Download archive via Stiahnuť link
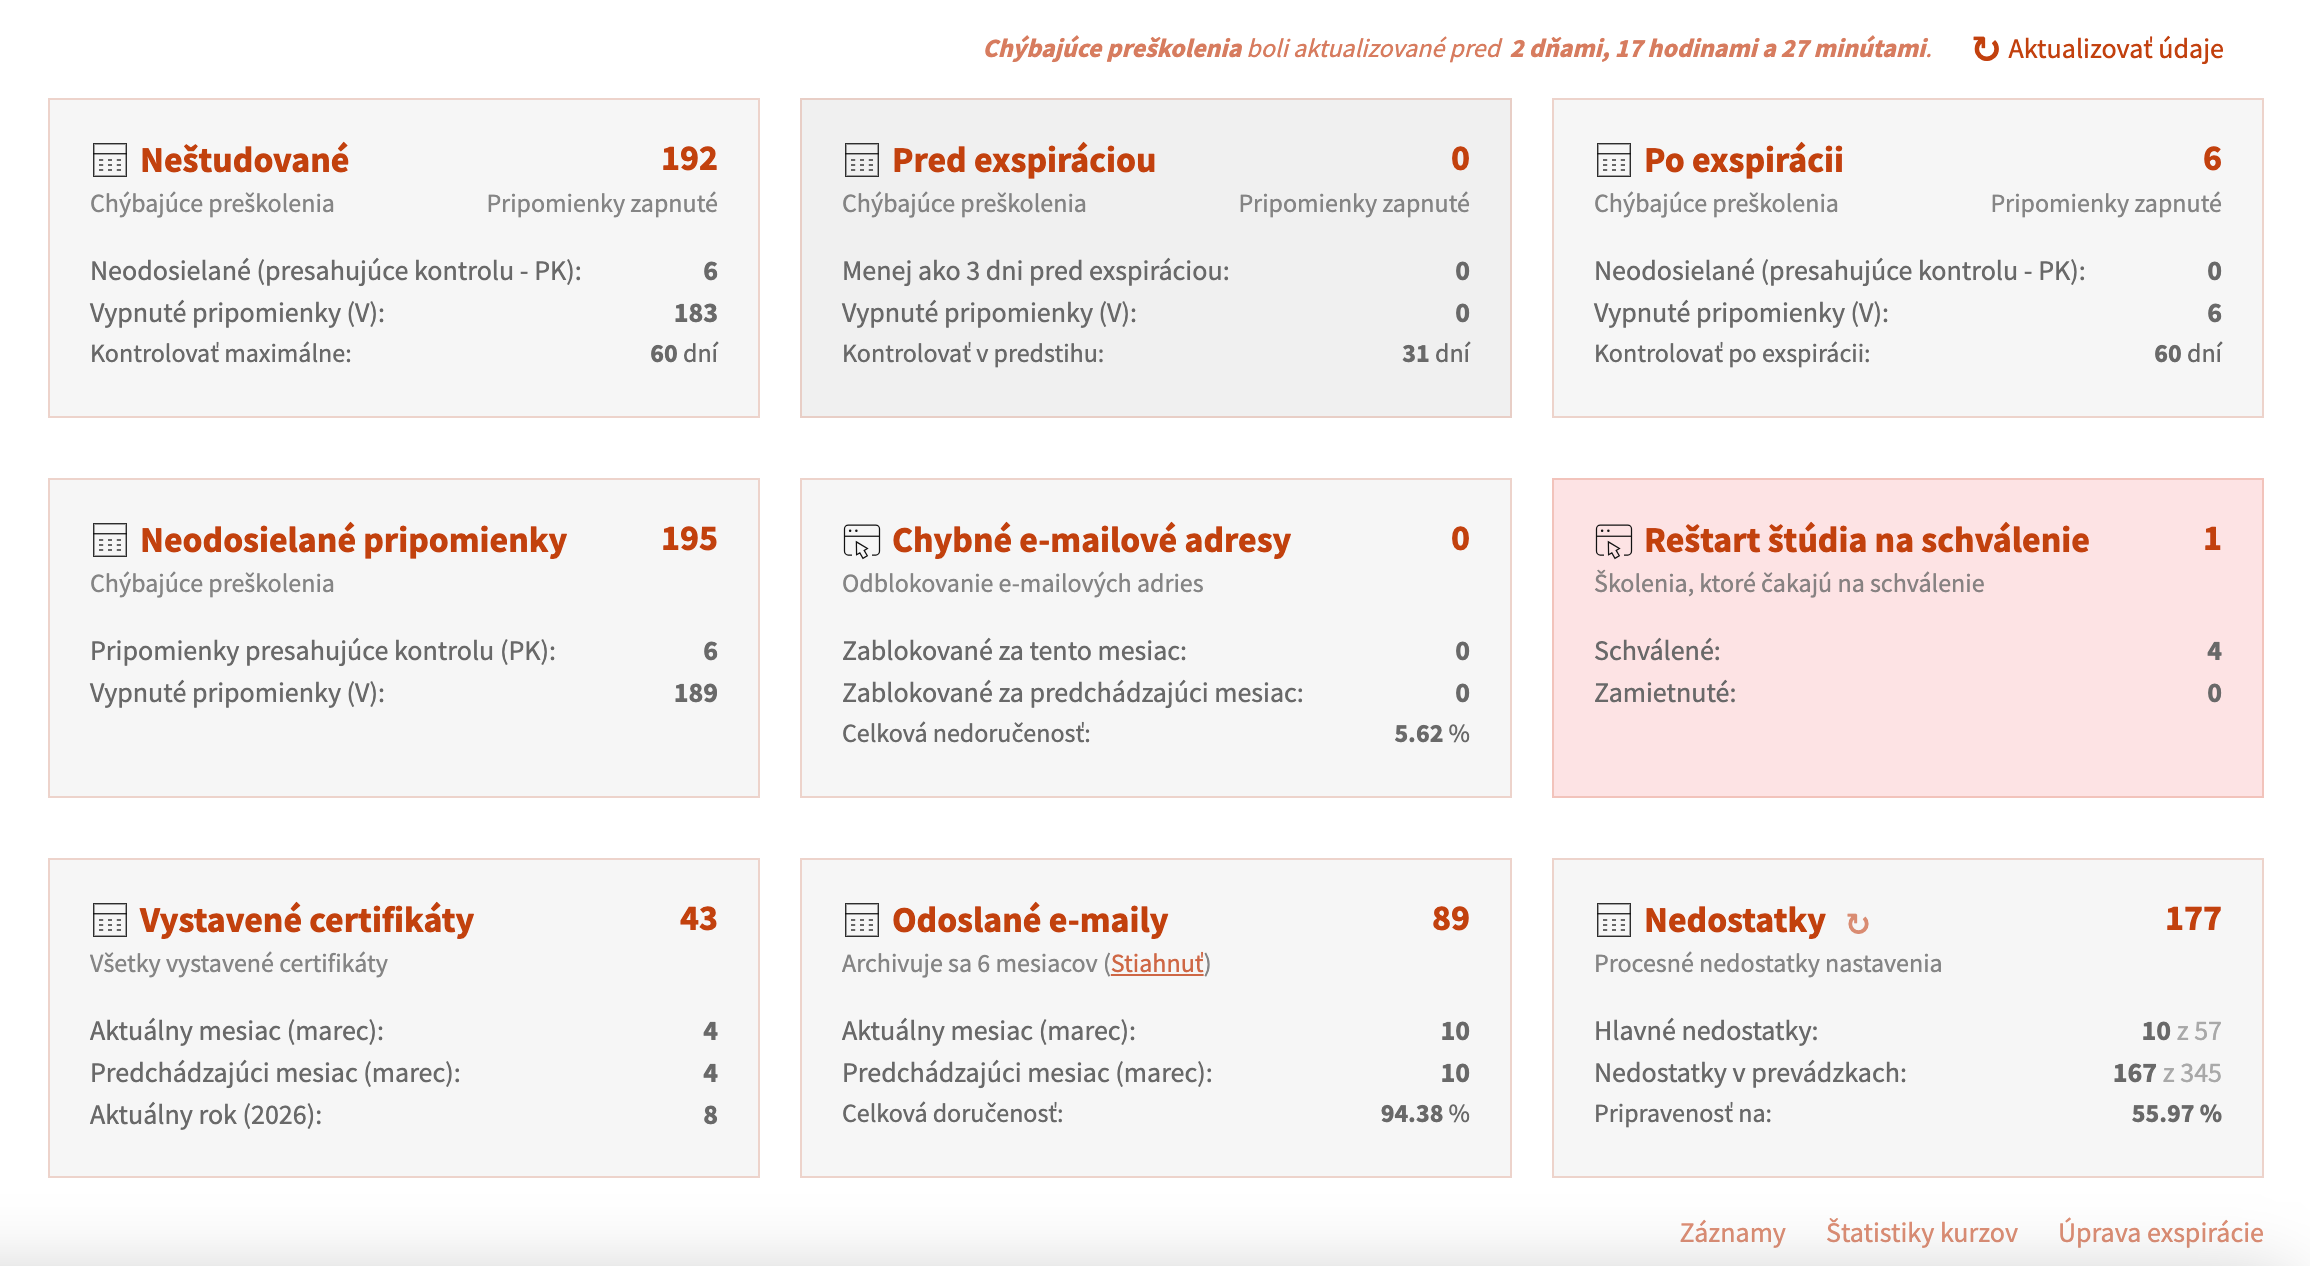The height and width of the screenshot is (1266, 2310). [1157, 963]
